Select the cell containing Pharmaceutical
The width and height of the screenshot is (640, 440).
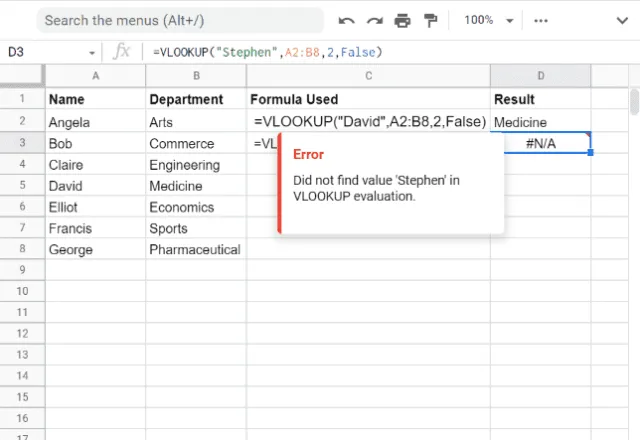[196, 249]
